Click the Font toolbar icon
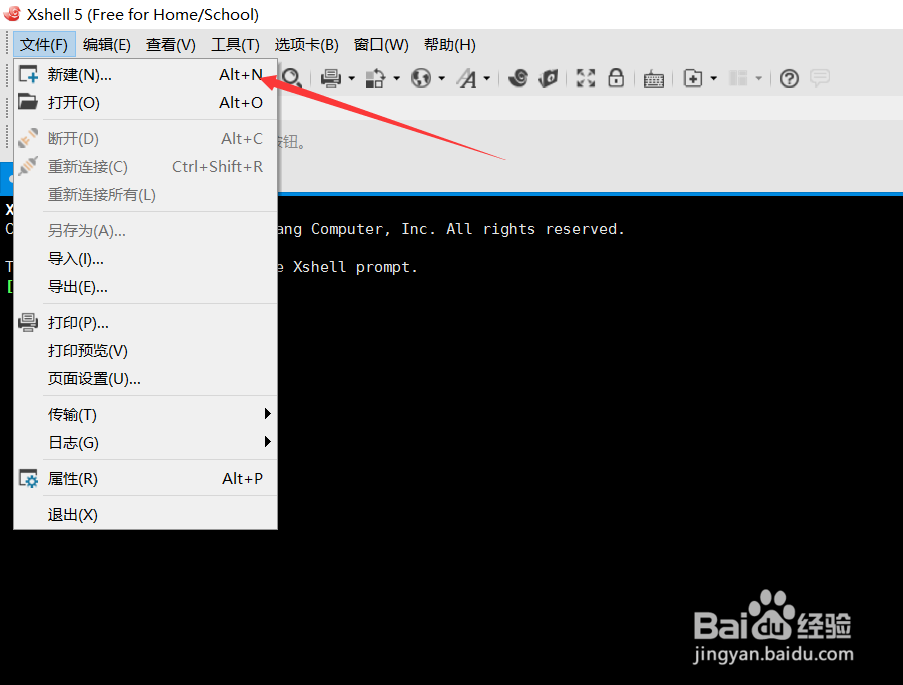 (466, 78)
